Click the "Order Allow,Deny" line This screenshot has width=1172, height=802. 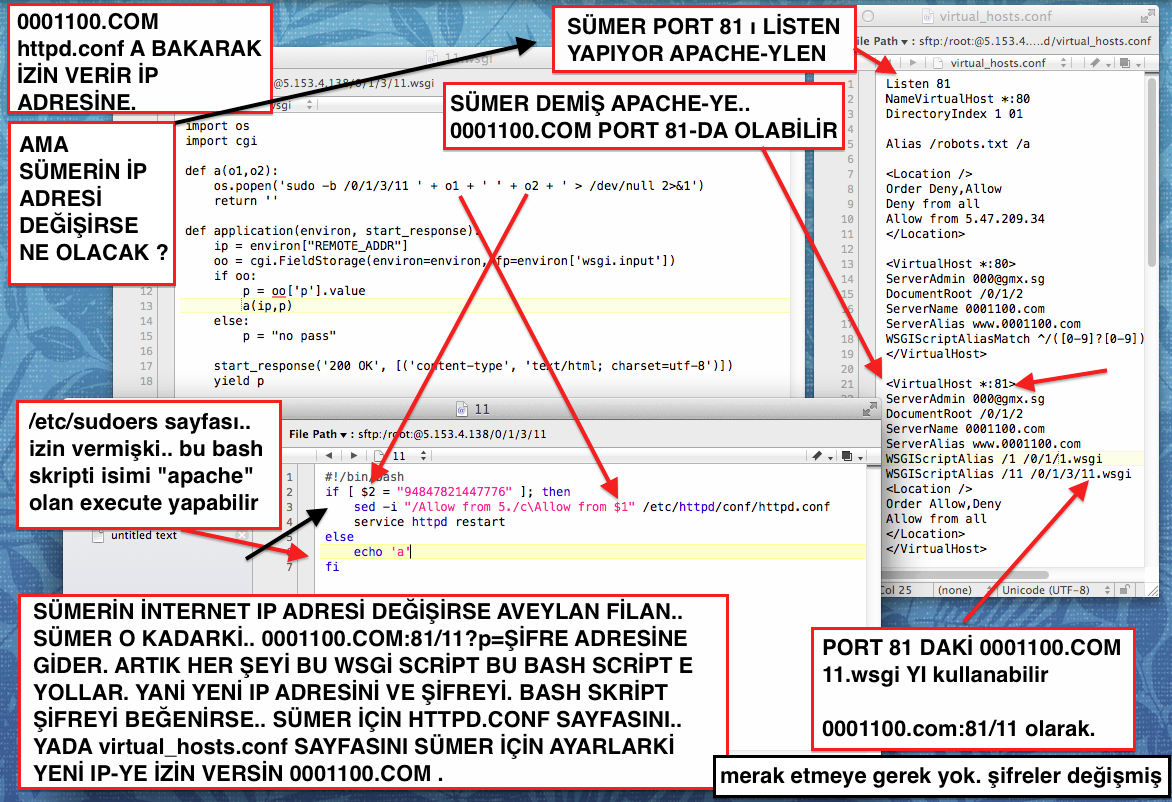943,504
